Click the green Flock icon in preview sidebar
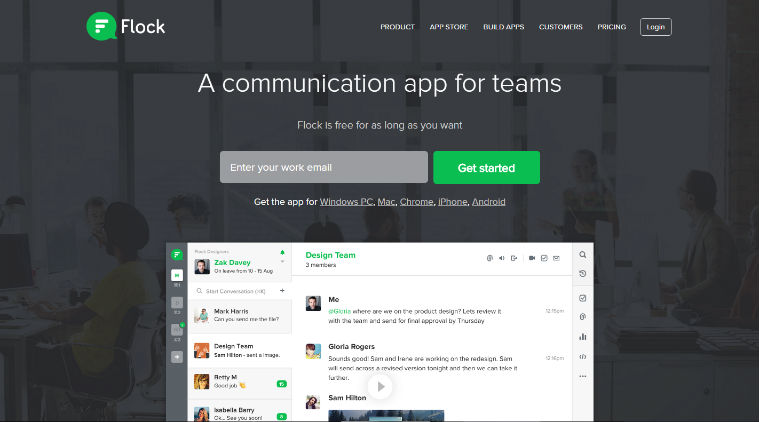This screenshot has height=422, width=759. tap(177, 255)
